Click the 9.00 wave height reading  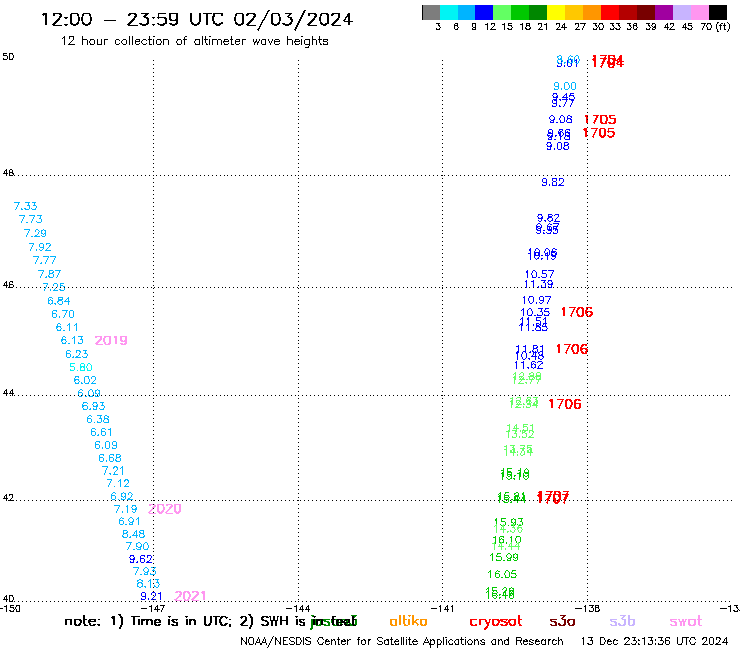tap(565, 86)
